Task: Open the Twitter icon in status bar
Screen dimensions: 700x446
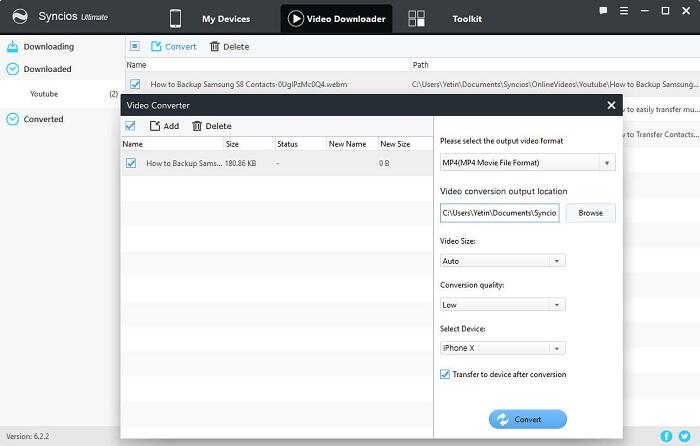Action: [x=685, y=436]
